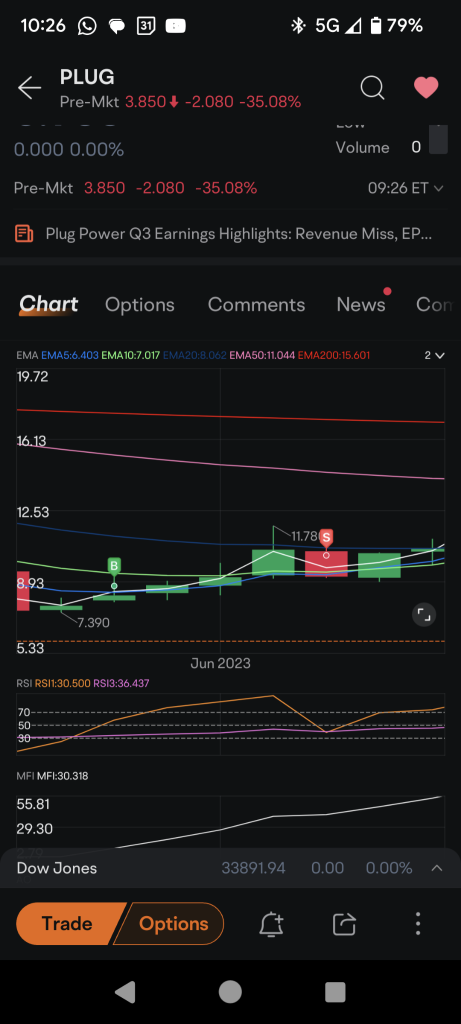Tap the battery 79% status icon

[x=397, y=26]
